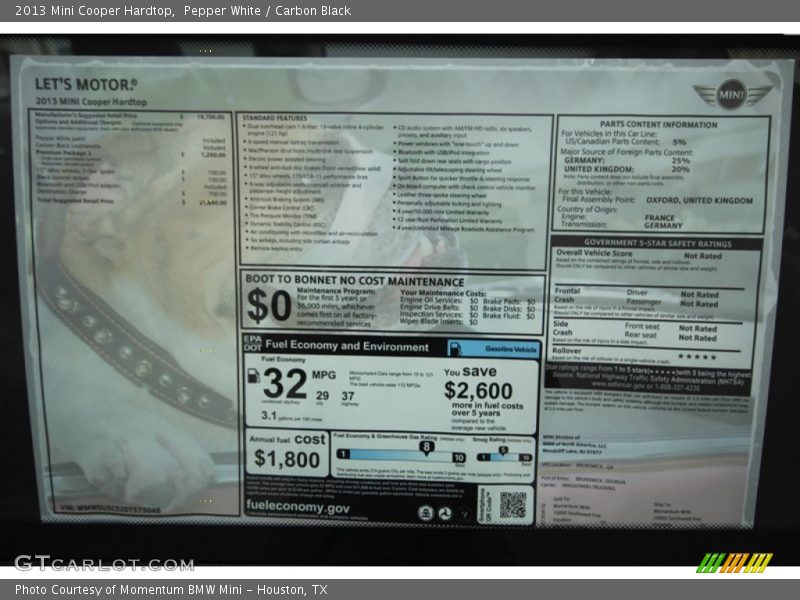This screenshot has height=600, width=800.
Task: Click the "2013 MINI Cooper Hardtop" sticker subtitle
Action: point(91,102)
